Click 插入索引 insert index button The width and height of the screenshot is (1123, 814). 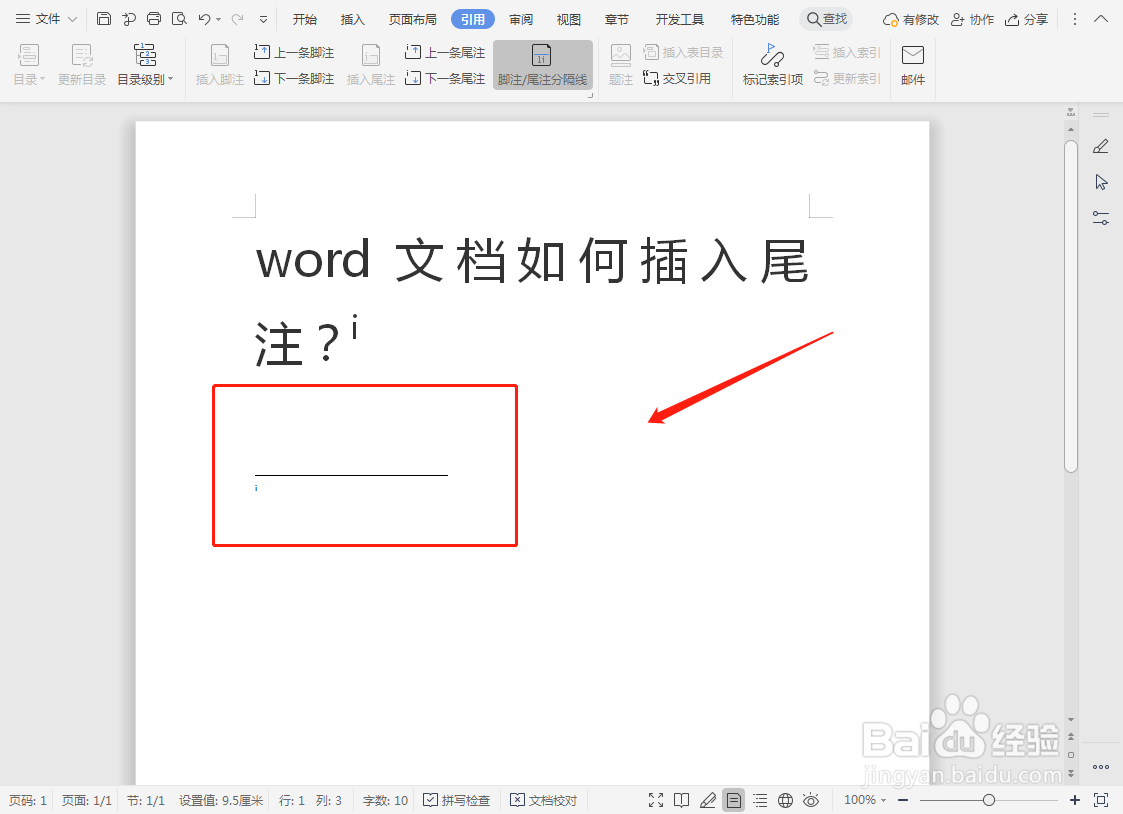tap(847, 52)
